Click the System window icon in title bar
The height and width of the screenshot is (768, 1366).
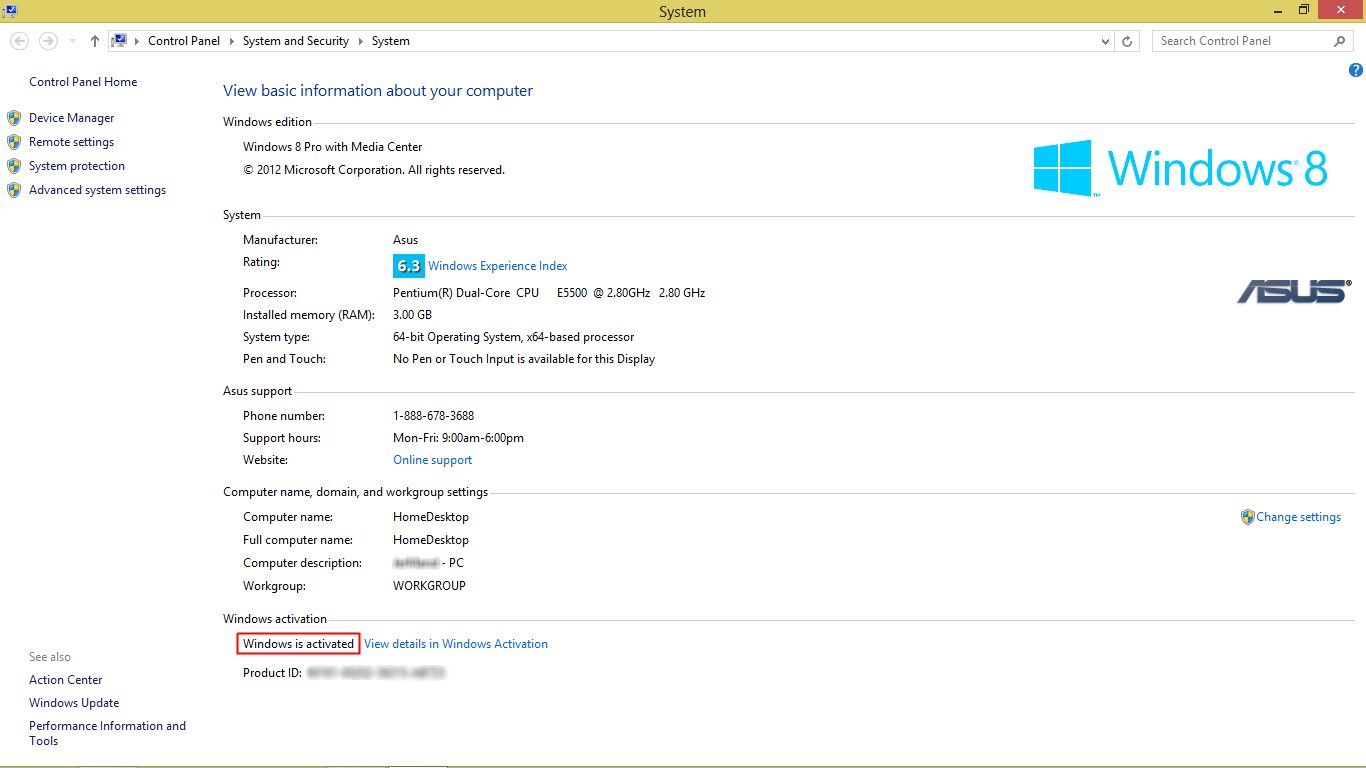tap(9, 10)
